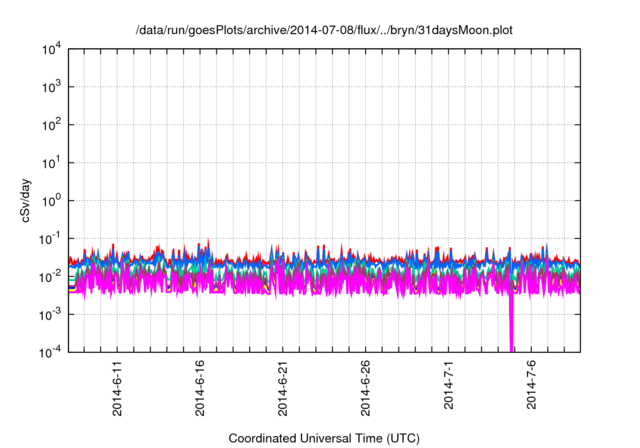This screenshot has width=640, height=448.
Task: Select the 2014-6-26 date tick label
Action: (366, 387)
